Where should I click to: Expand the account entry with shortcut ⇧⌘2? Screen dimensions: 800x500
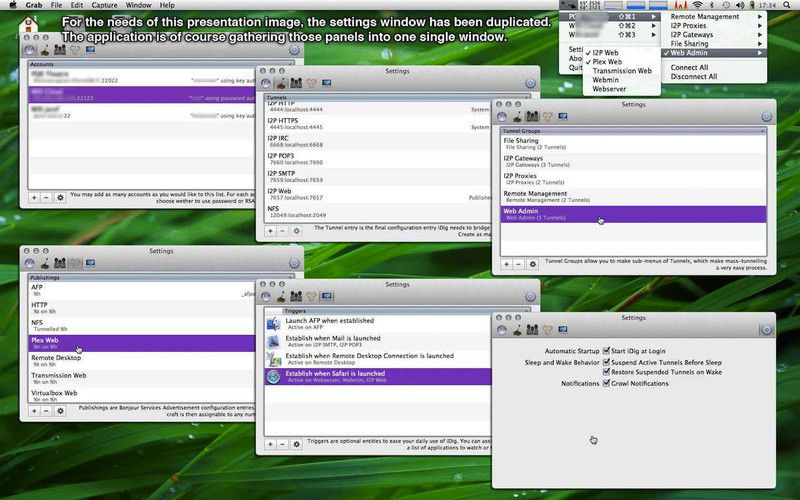[610, 26]
